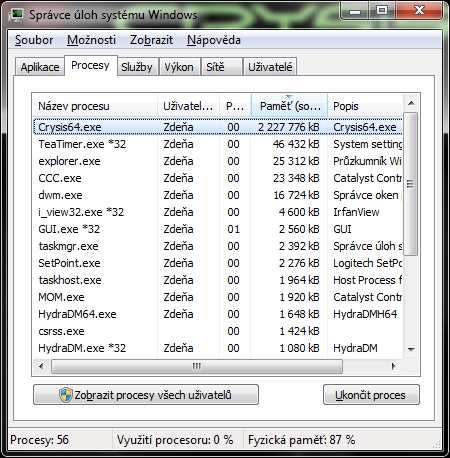Select the taskhost.exe process
The height and width of the screenshot is (458, 450).
point(218,280)
